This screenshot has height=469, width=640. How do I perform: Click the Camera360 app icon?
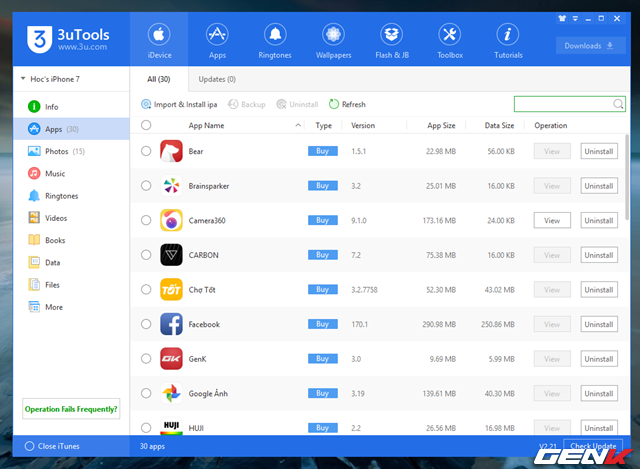(171, 220)
